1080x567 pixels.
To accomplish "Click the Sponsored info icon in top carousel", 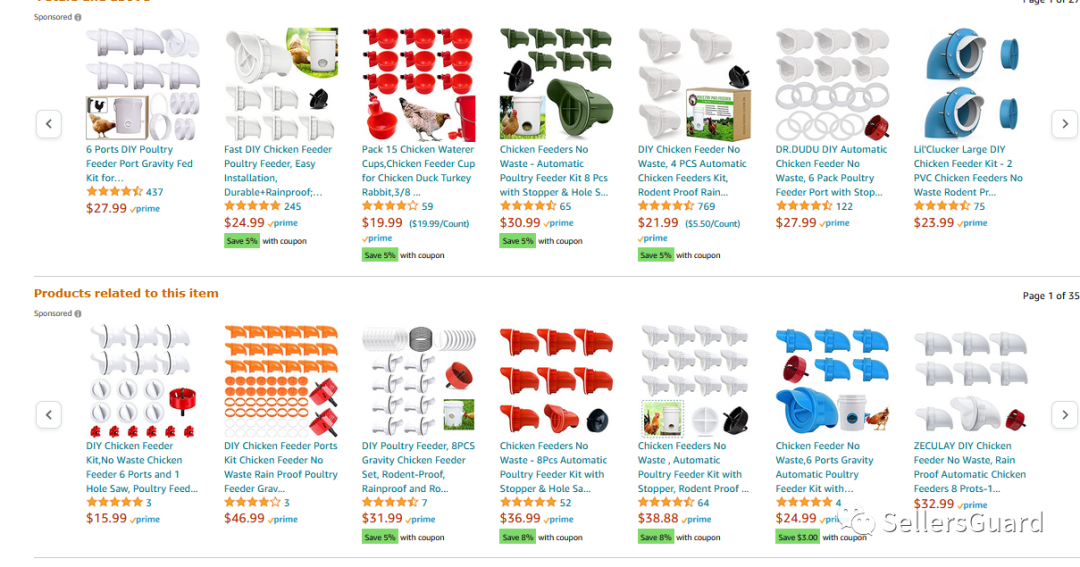I will pyautogui.click(x=78, y=17).
